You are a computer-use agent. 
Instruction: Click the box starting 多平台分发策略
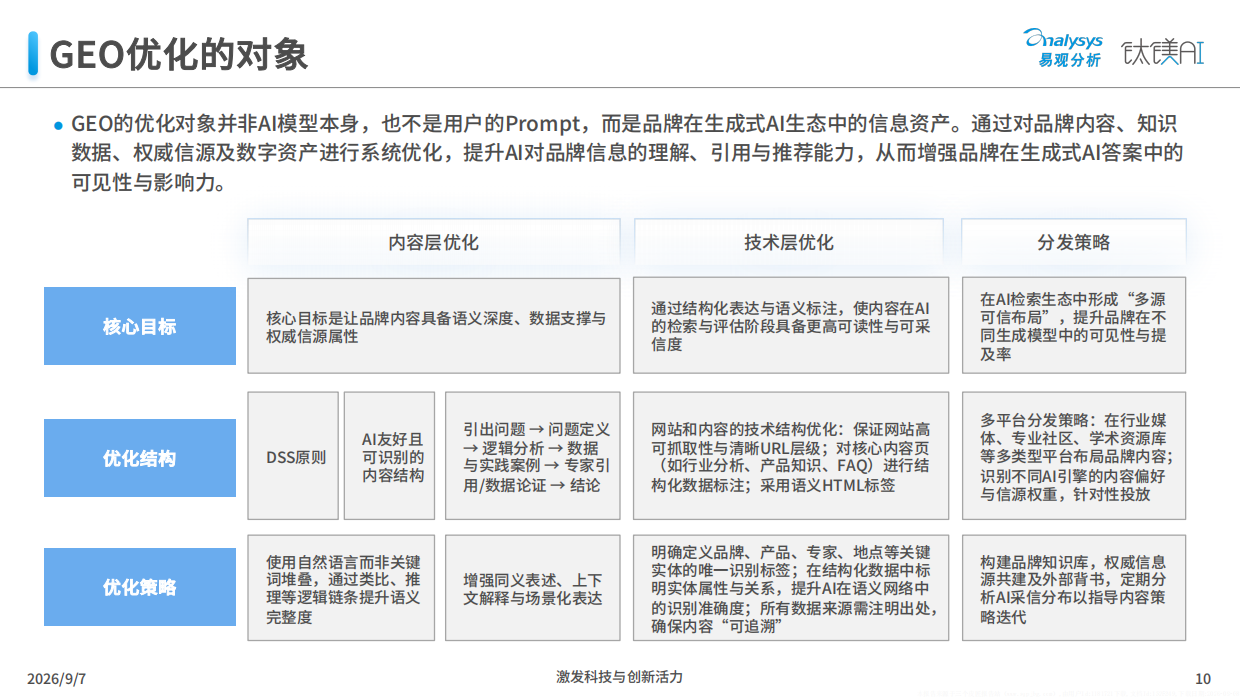point(1074,456)
